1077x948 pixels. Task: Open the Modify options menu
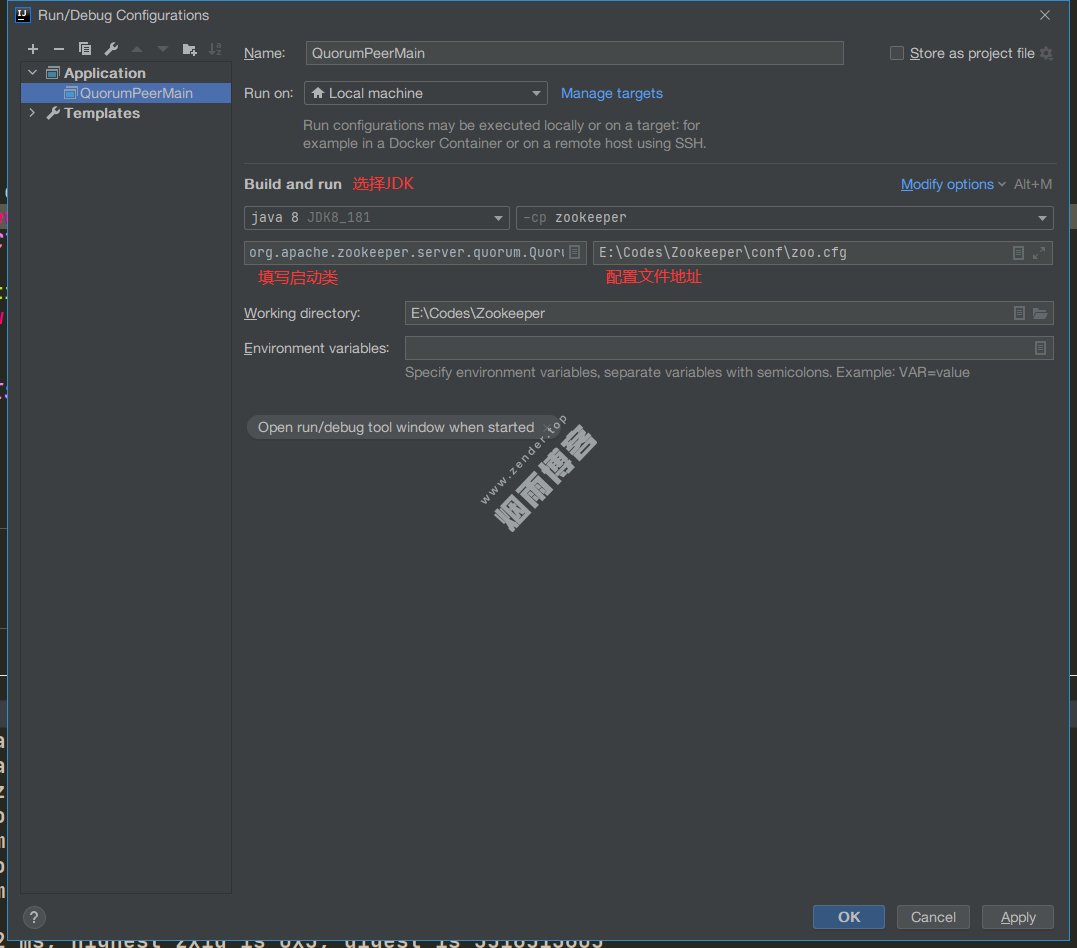click(x=952, y=184)
